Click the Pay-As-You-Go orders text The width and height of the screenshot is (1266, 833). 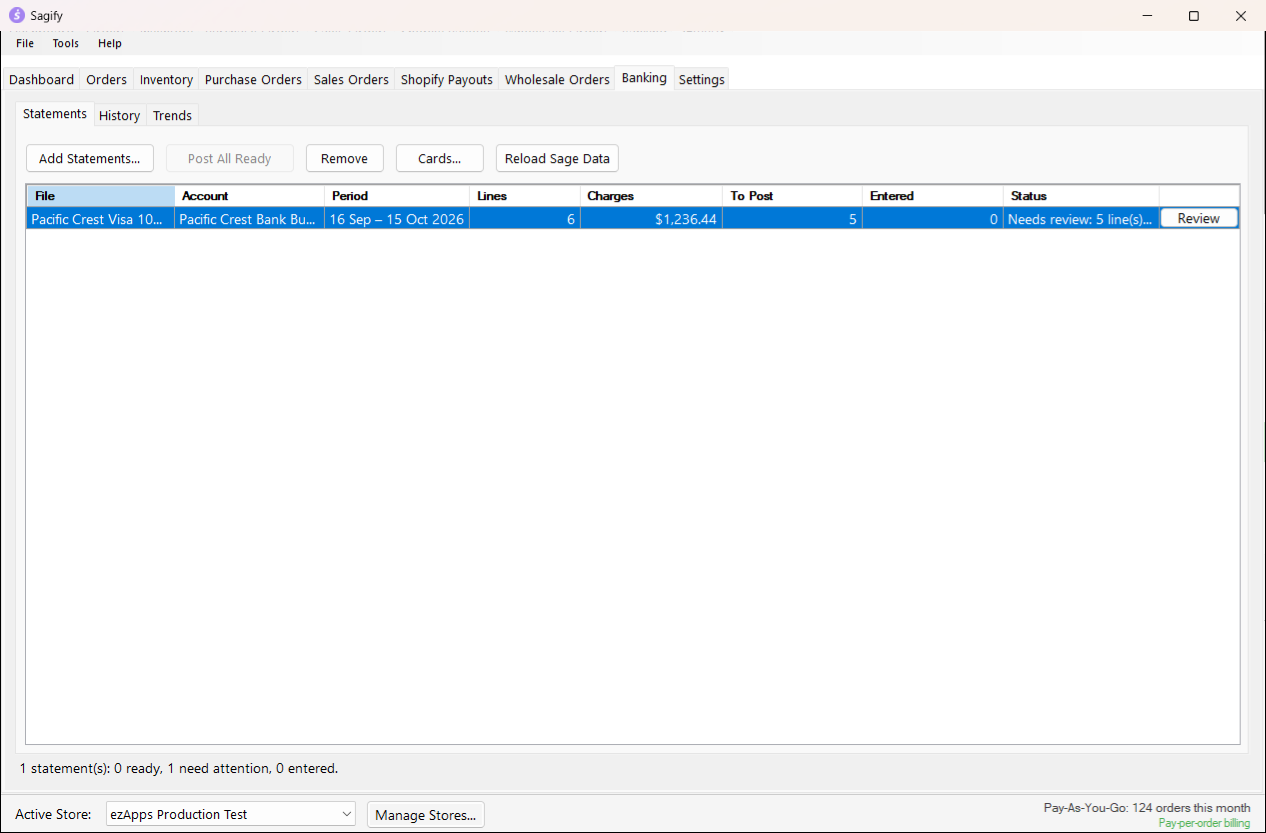[x=1147, y=808]
